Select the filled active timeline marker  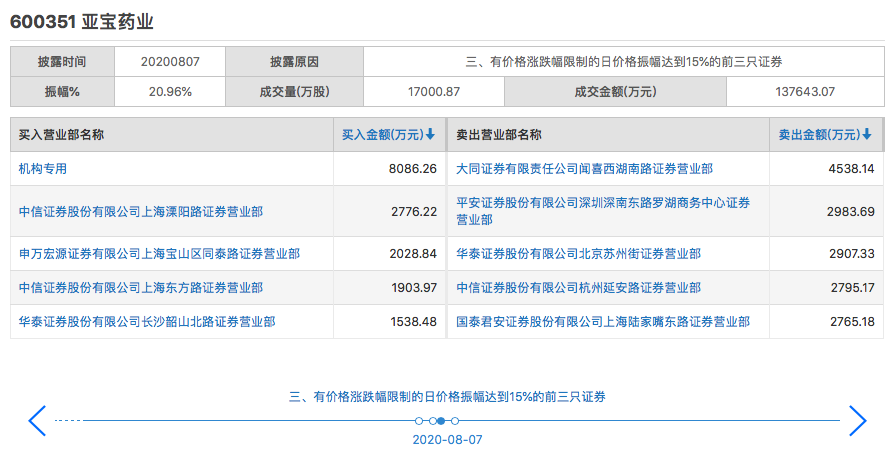[x=441, y=421]
